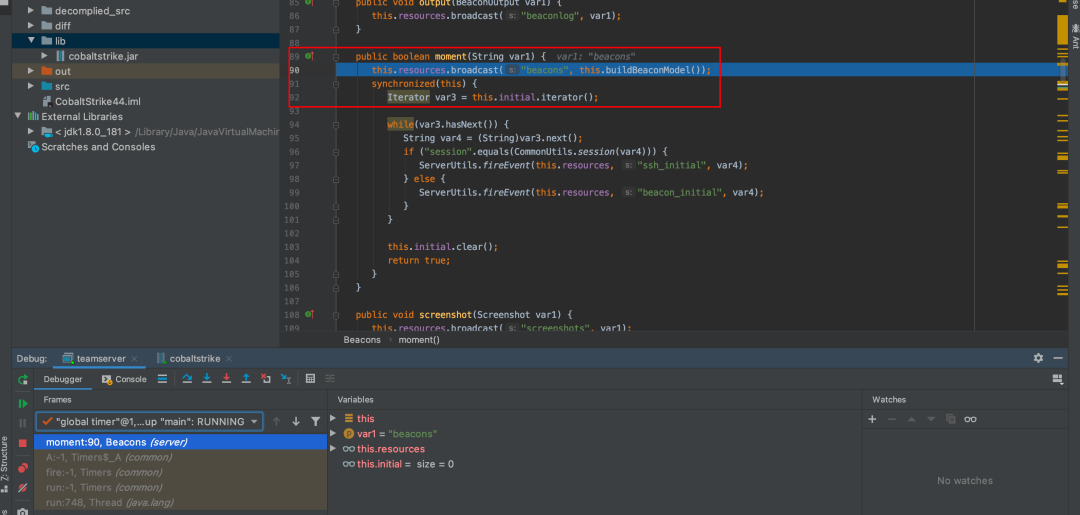This screenshot has height=515, width=1080.
Task: Open the thread selector dropdown
Action: click(149, 421)
